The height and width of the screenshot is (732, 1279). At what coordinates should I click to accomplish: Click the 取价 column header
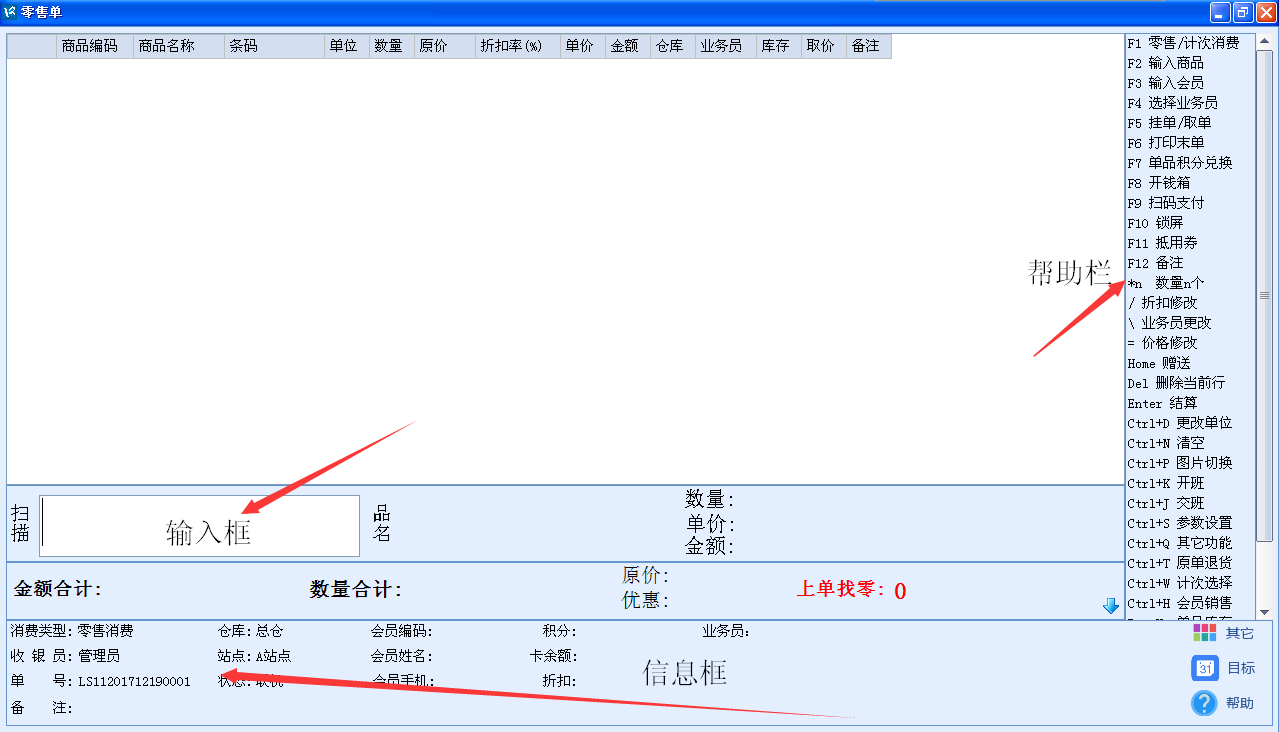tap(823, 46)
